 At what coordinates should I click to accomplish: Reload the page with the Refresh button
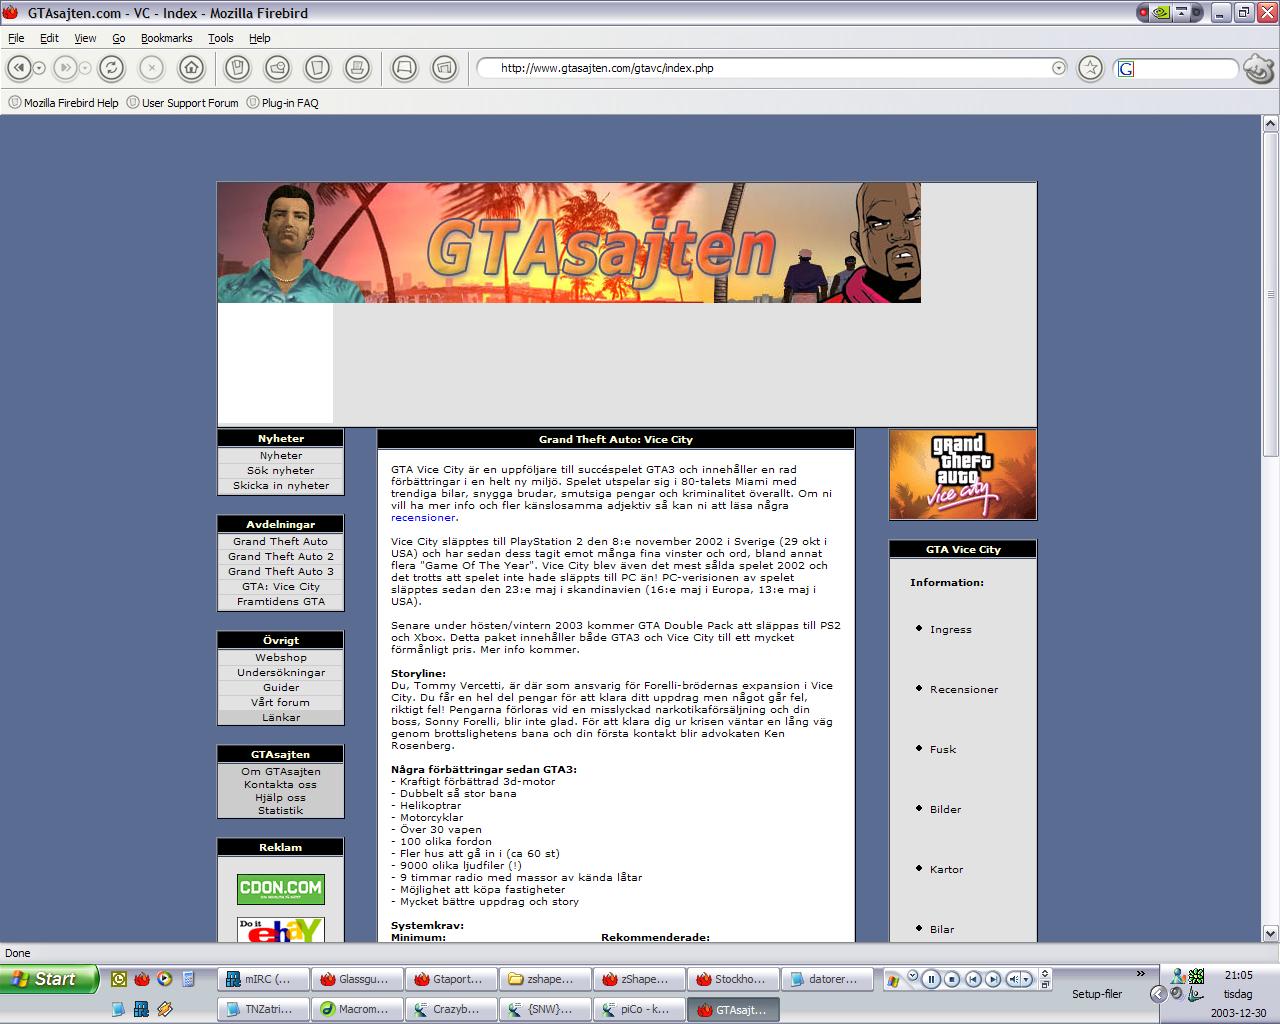pos(111,68)
